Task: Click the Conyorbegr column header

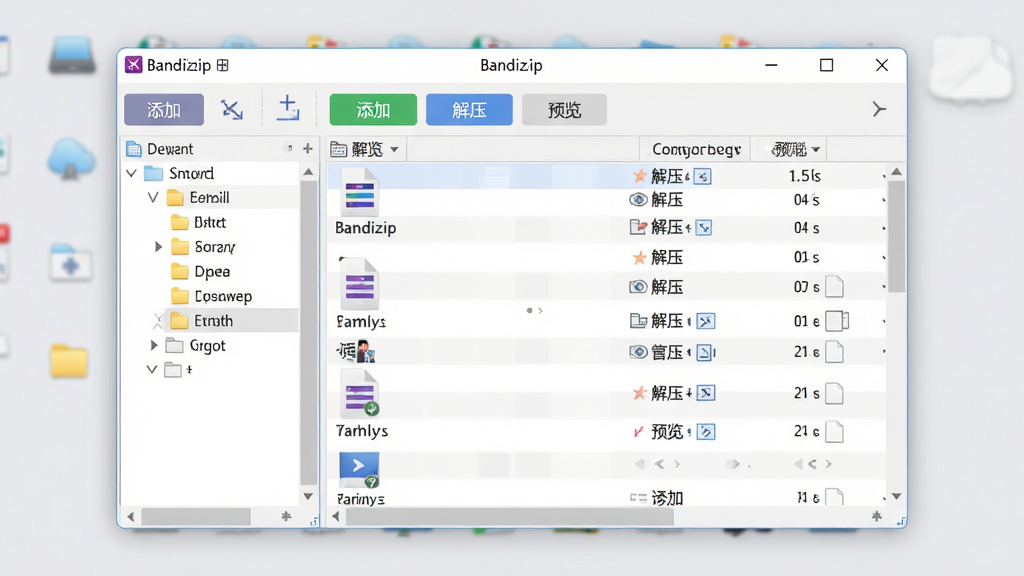Action: [696, 150]
